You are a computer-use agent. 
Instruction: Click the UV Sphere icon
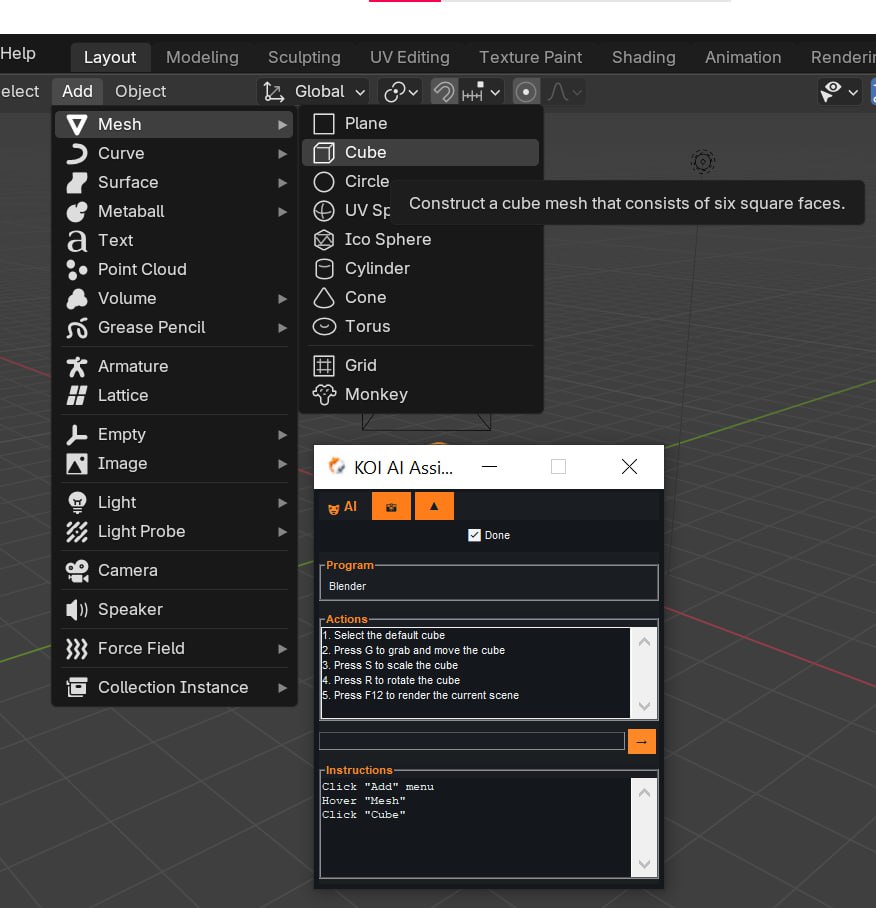[324, 211]
